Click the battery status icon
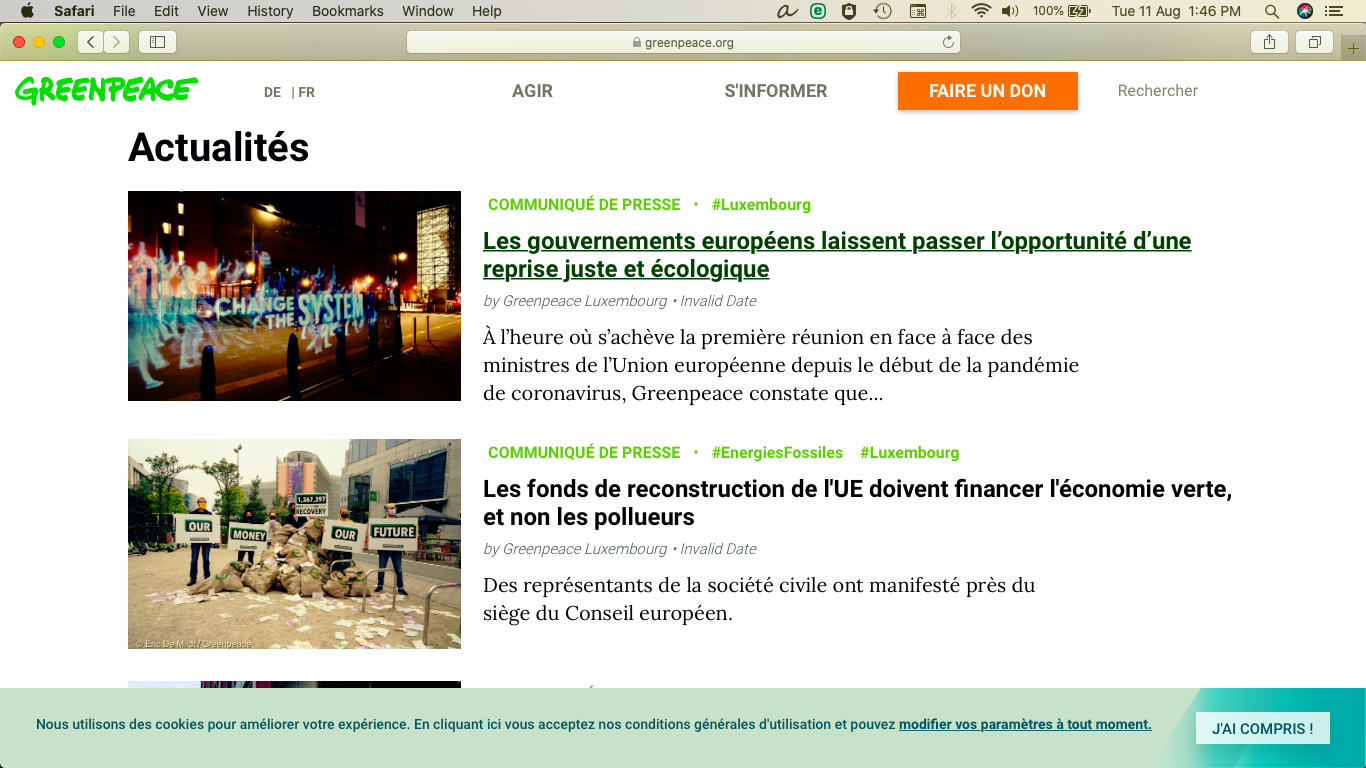1366x768 pixels. (1078, 11)
